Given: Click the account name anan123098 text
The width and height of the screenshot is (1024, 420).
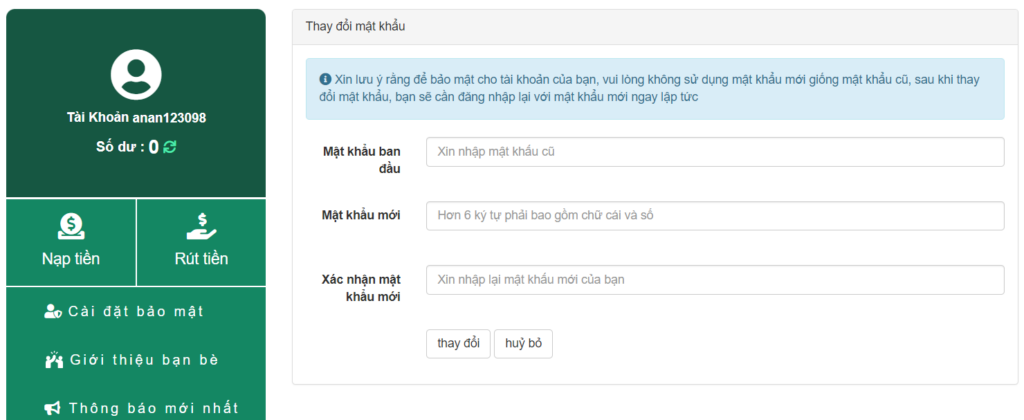Looking at the screenshot, I should [x=169, y=118].
